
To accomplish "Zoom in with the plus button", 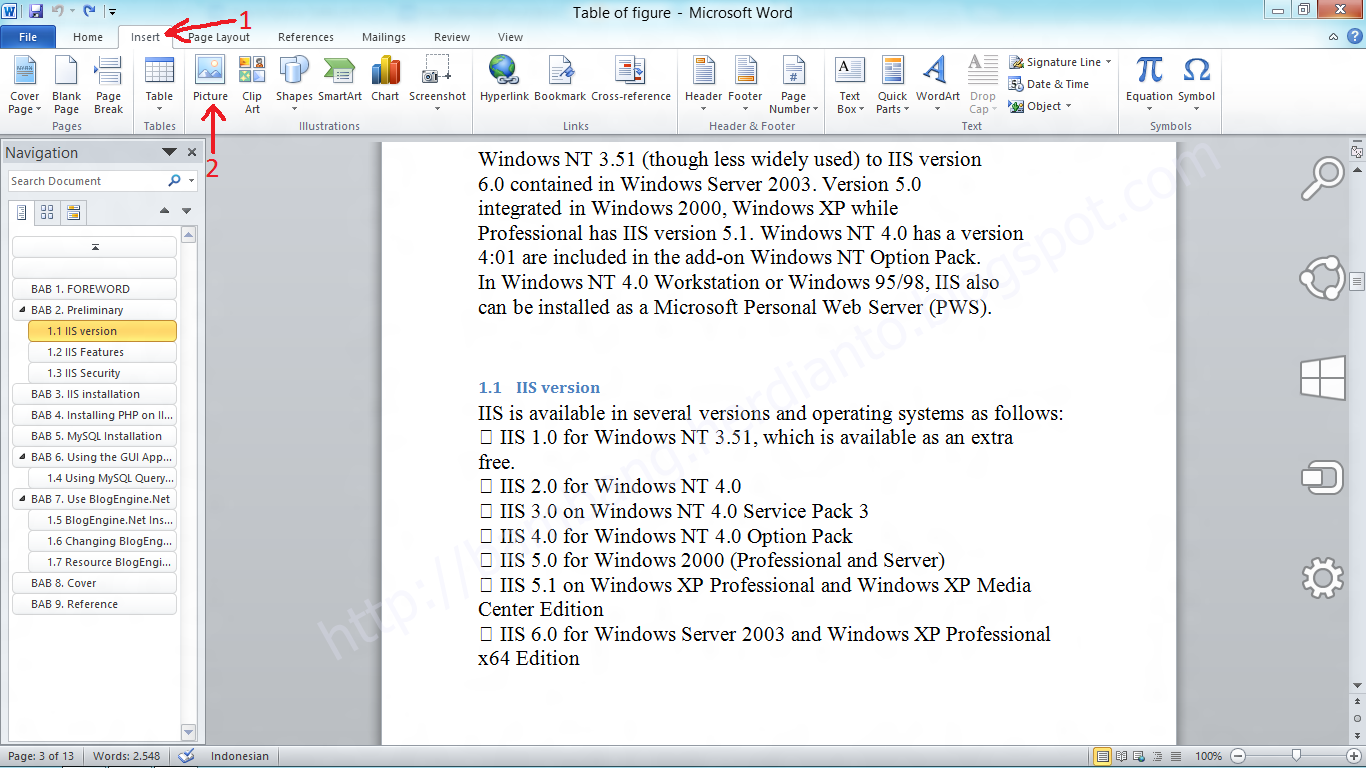I will [1353, 756].
